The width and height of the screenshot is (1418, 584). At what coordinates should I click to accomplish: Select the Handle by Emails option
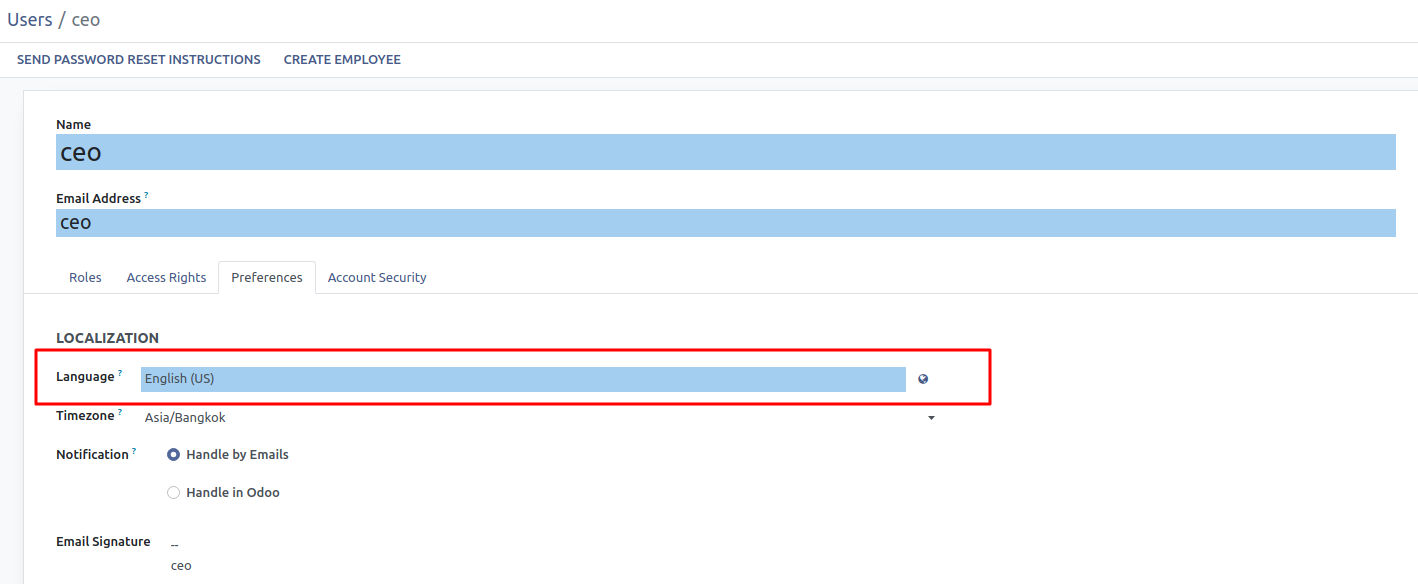pyautogui.click(x=174, y=454)
